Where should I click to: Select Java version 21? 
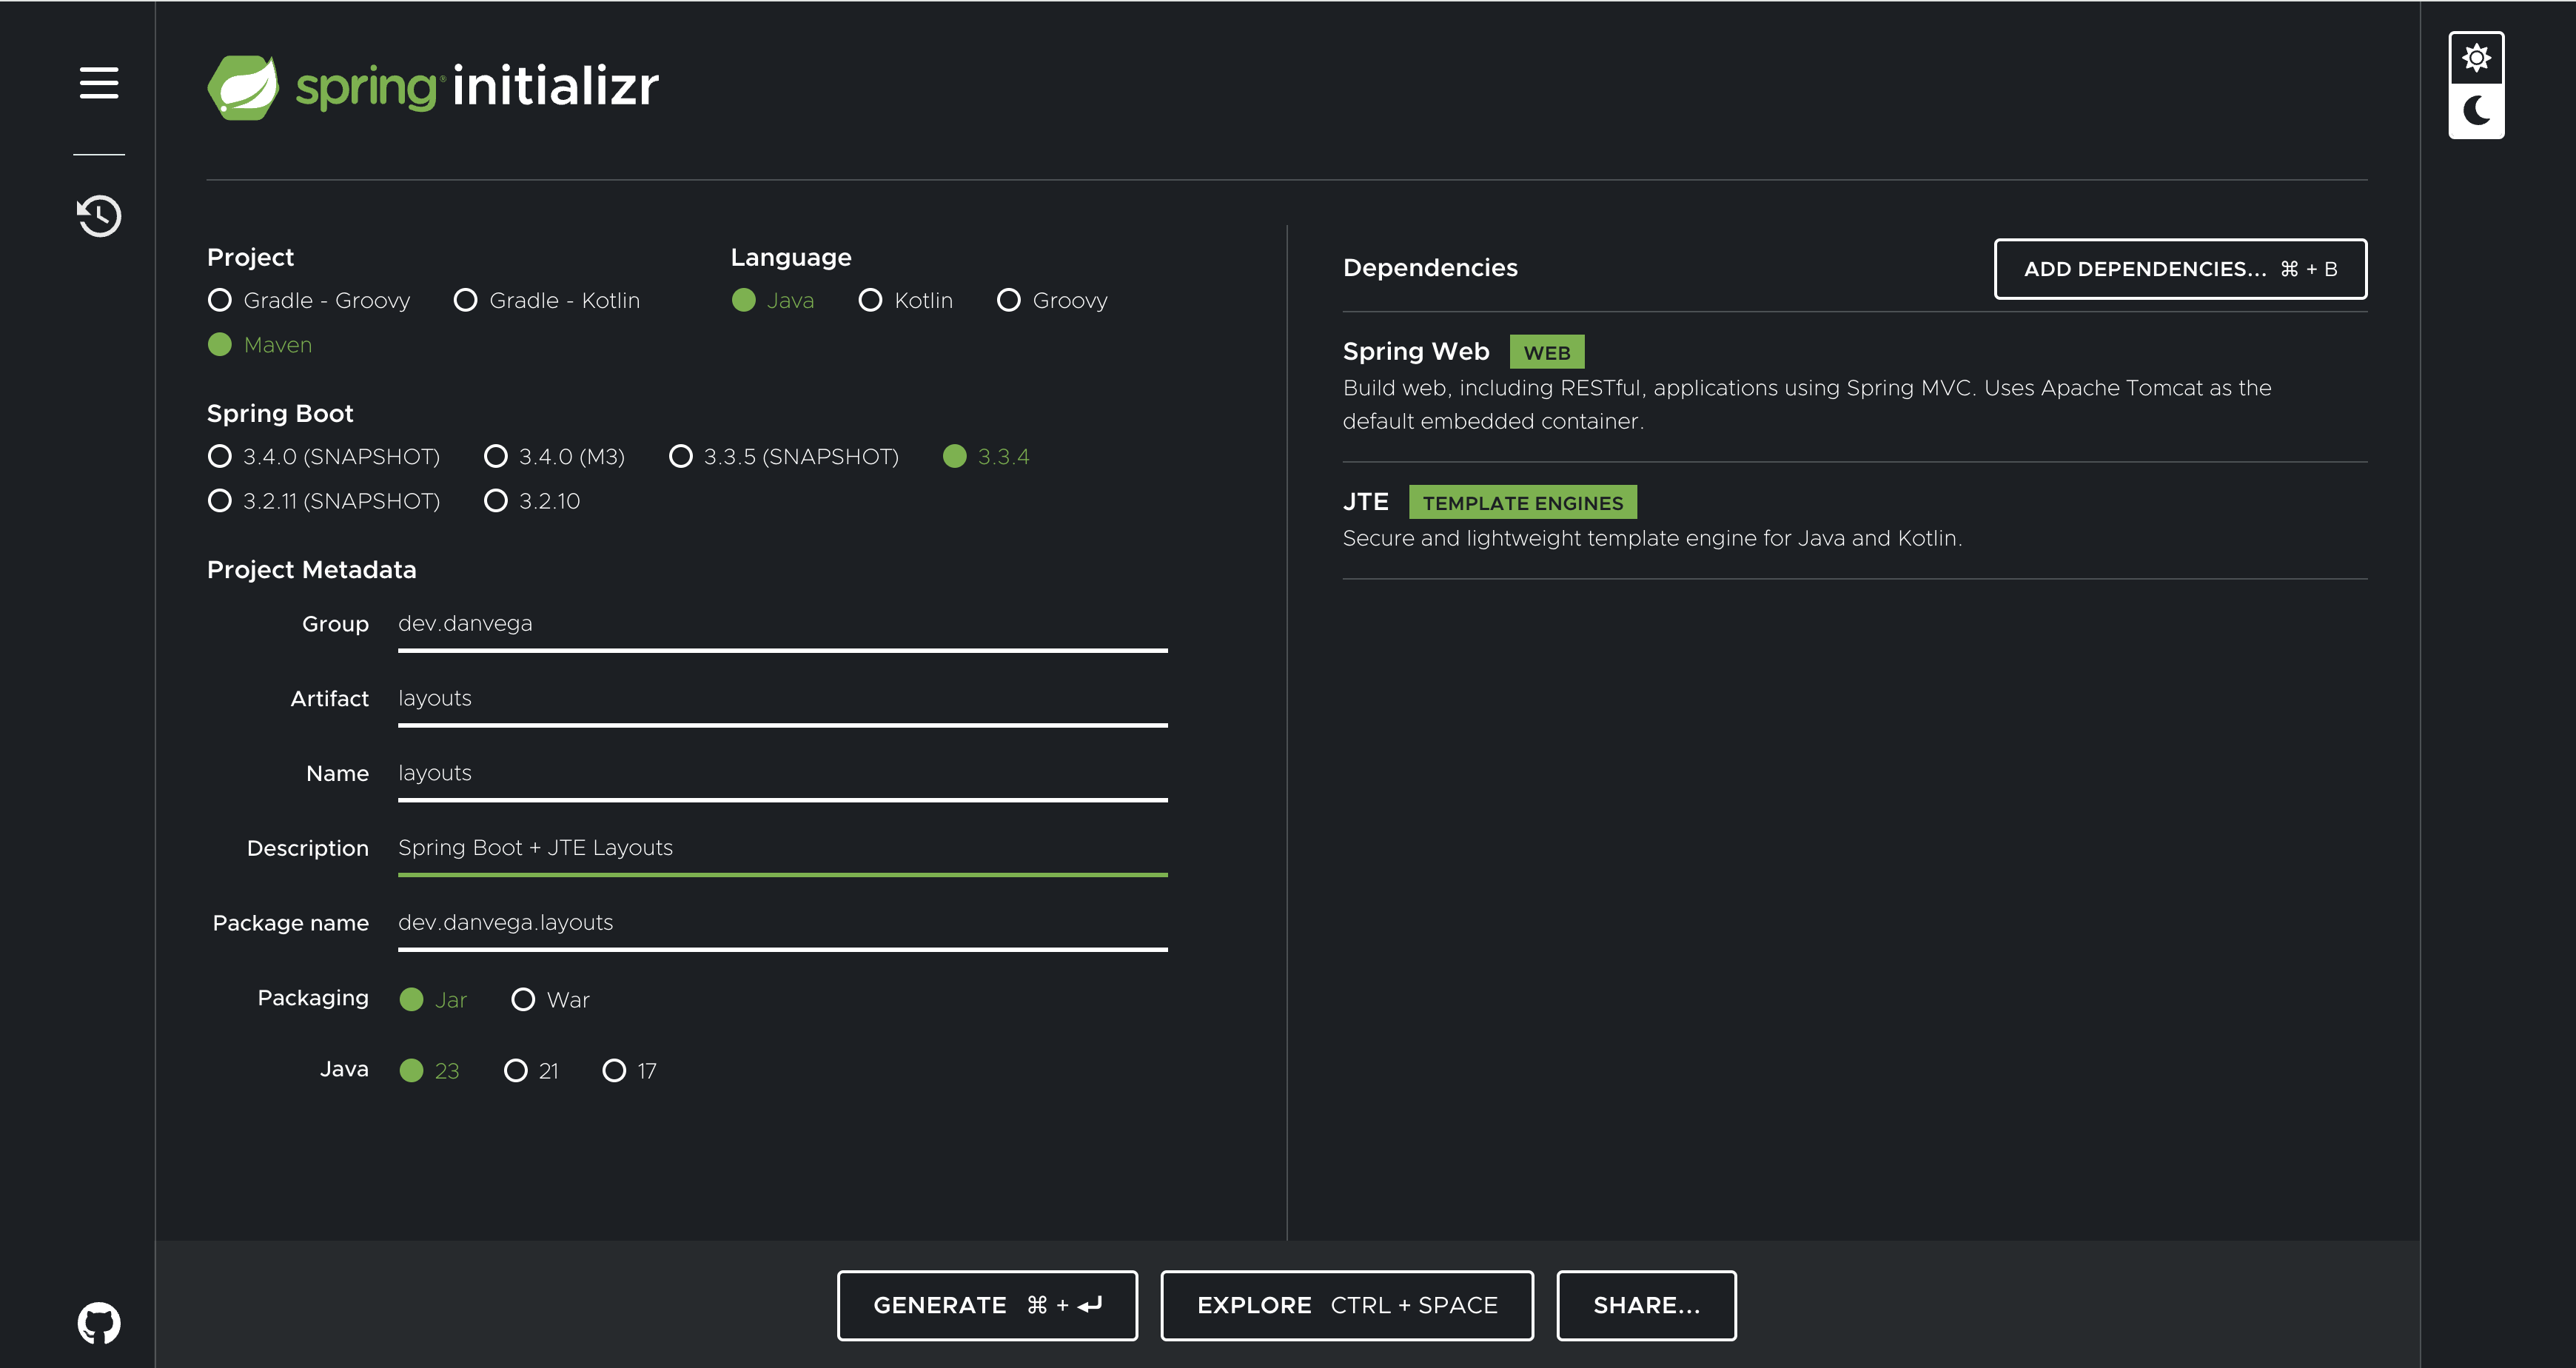click(516, 1070)
